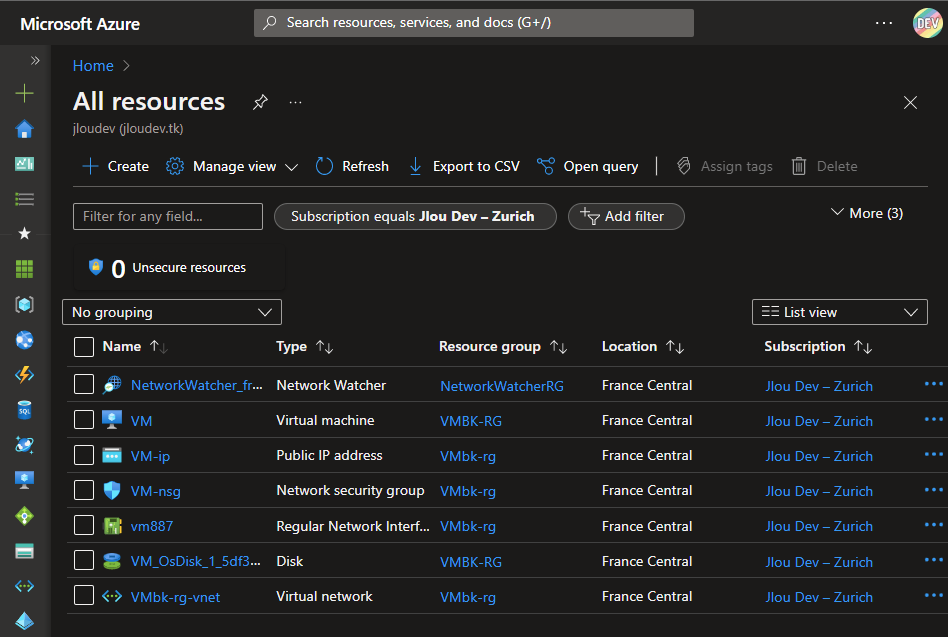Open VM_OsDisk_1_5df3... disk link
948x637 pixels.
click(x=196, y=561)
